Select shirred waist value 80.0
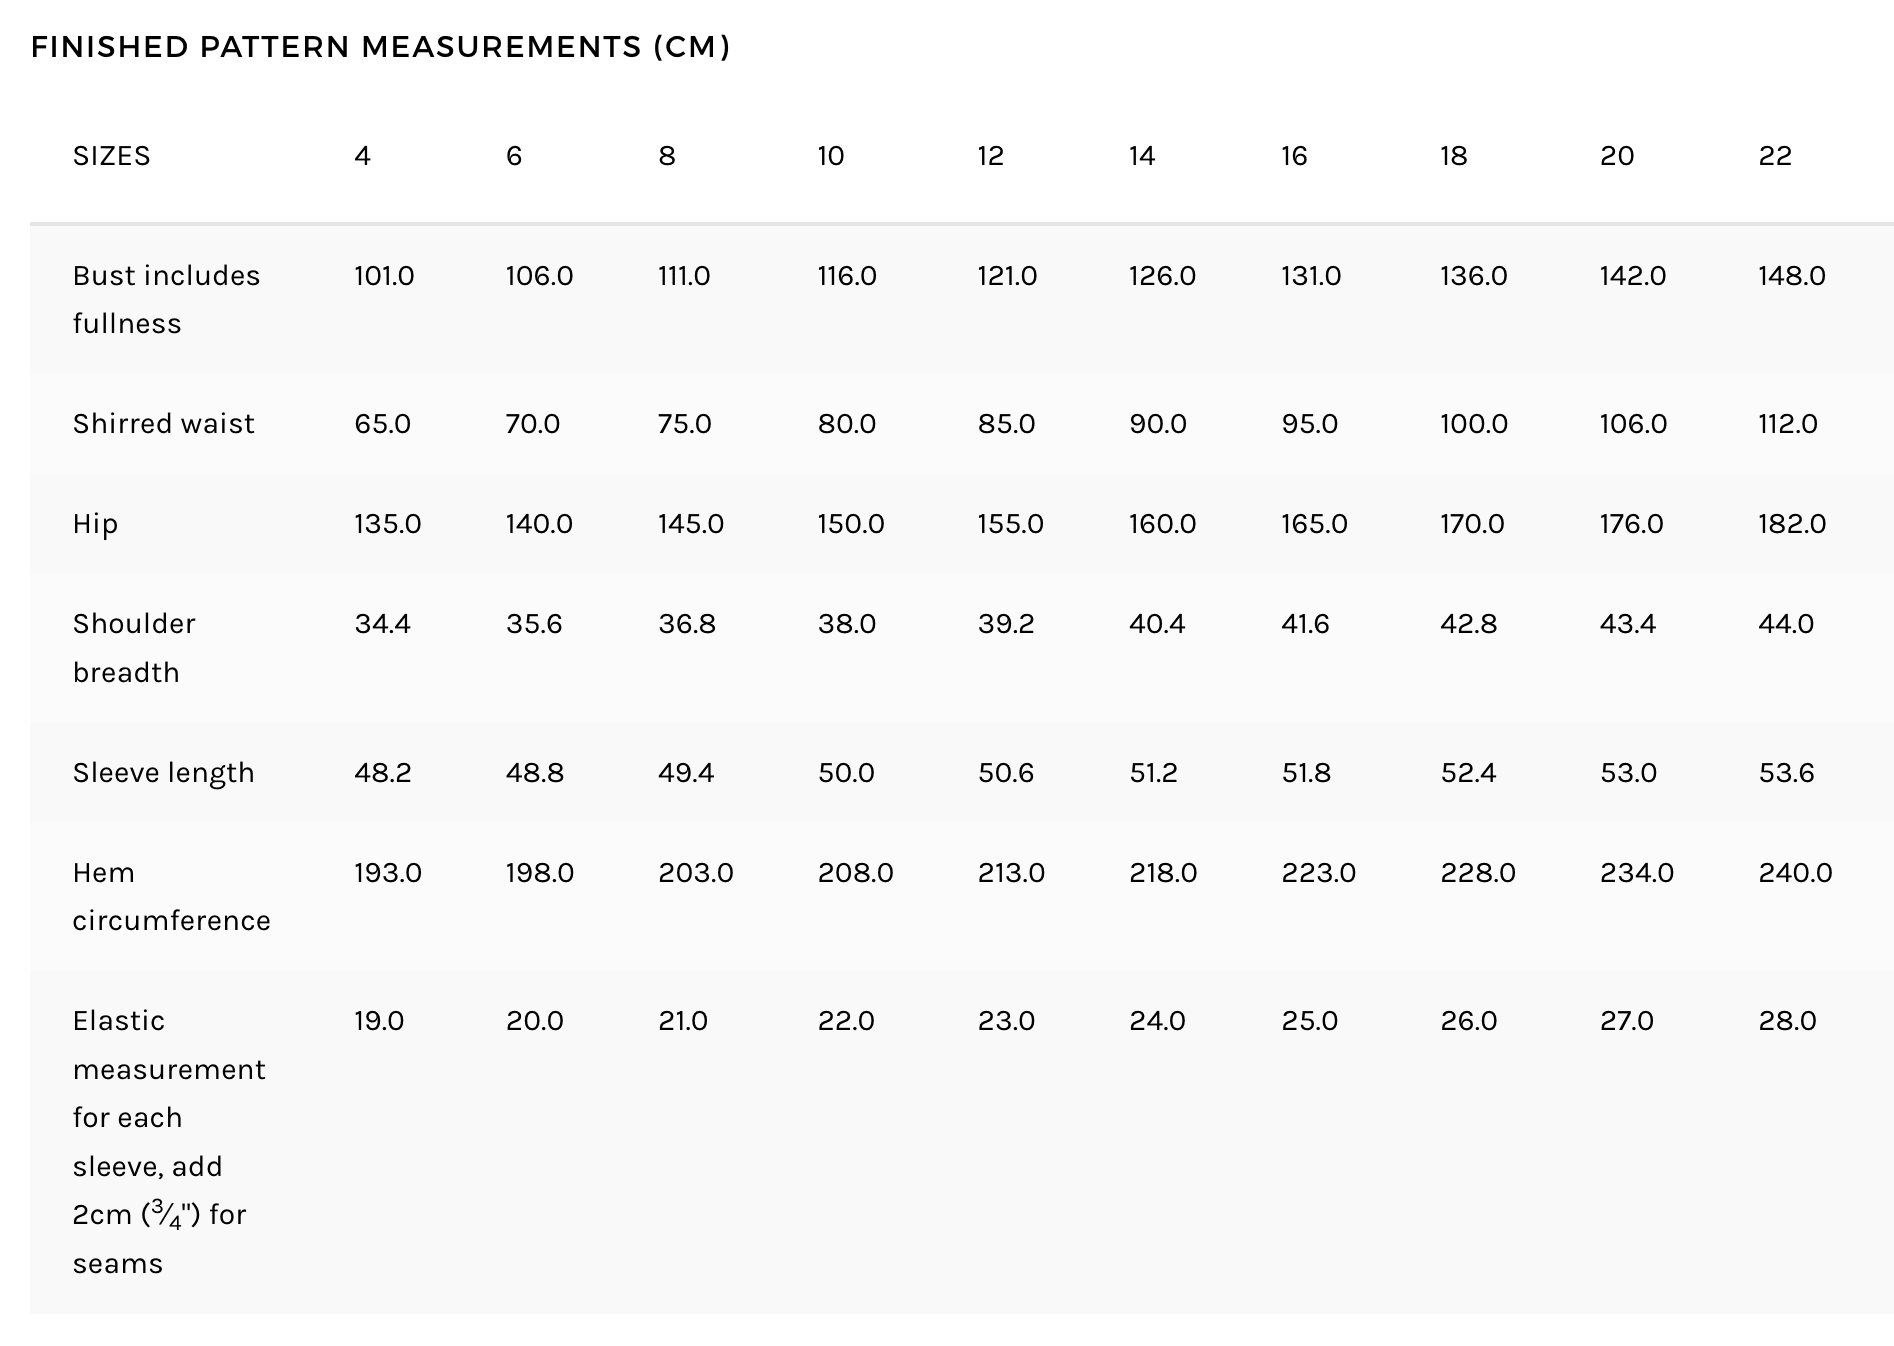Viewport: 1894px width, 1346px height. [847, 424]
